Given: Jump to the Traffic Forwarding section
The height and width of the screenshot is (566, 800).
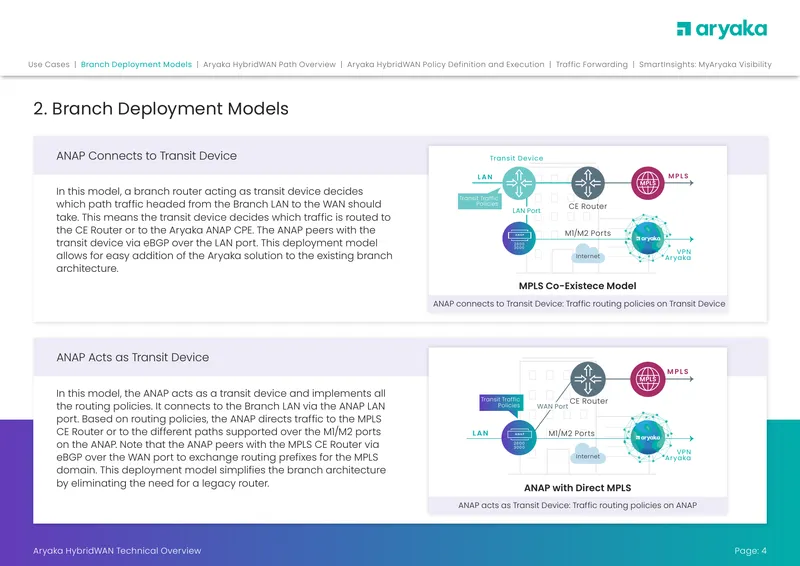Looking at the screenshot, I should 592,64.
